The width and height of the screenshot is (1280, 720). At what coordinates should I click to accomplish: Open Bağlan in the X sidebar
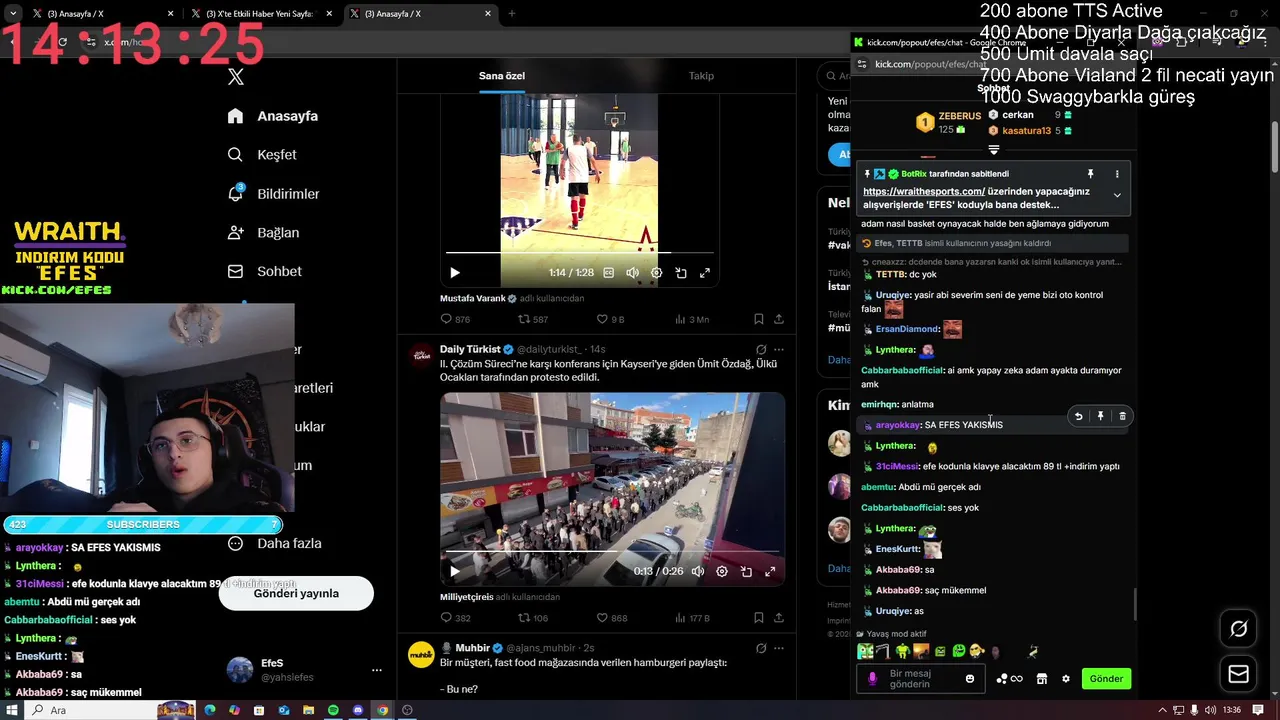(x=263, y=232)
